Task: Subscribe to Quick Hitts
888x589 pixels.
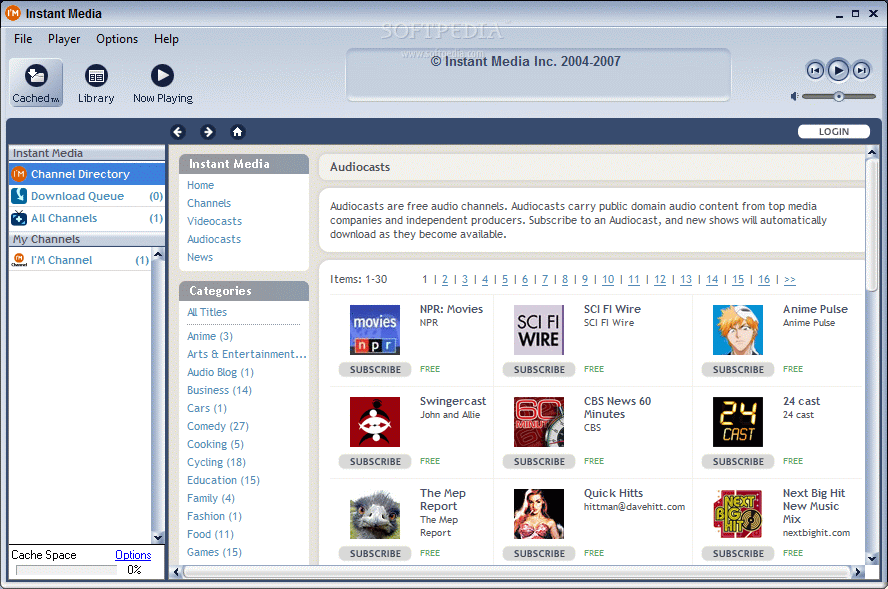Action: [539, 553]
